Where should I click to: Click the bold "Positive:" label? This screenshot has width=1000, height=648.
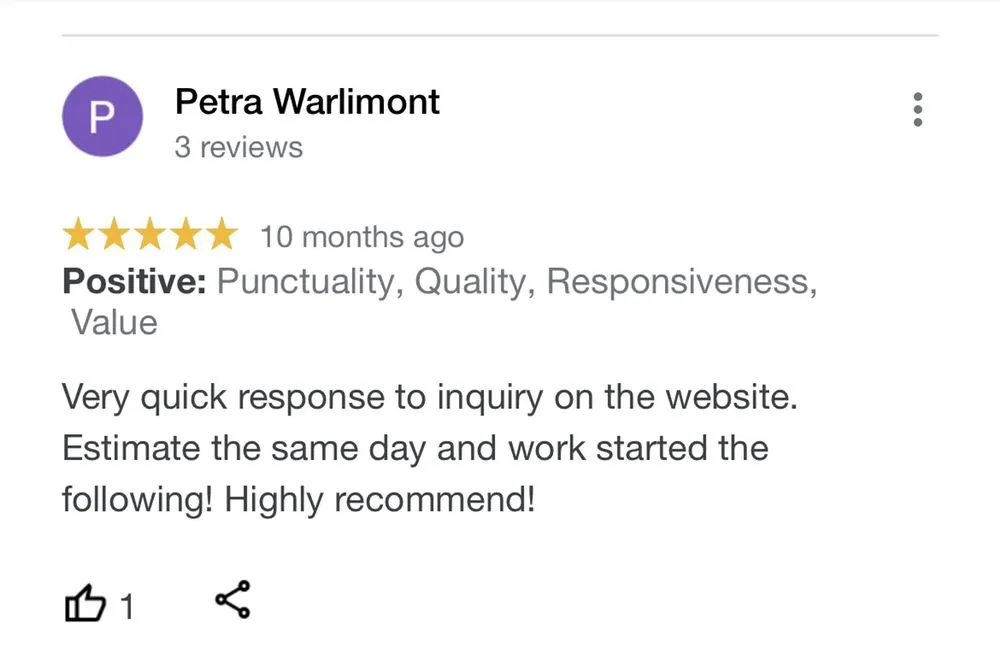(134, 282)
